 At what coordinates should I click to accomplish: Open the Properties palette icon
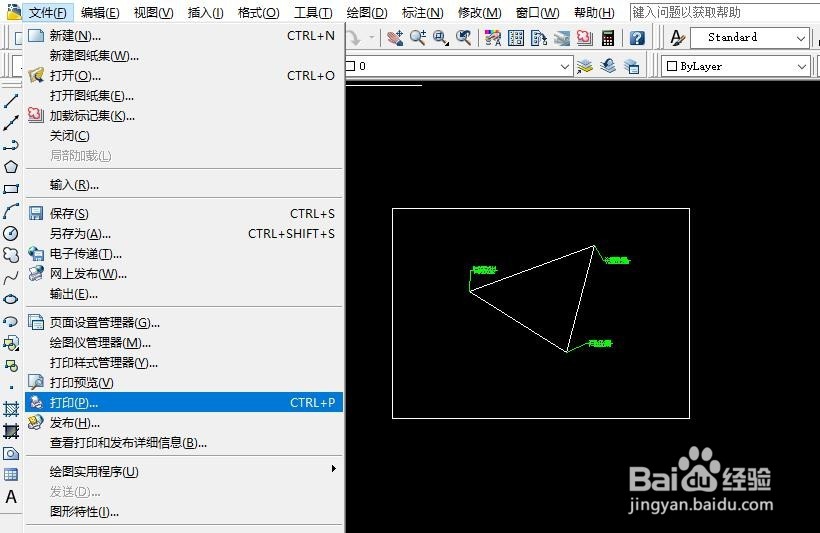pos(493,38)
